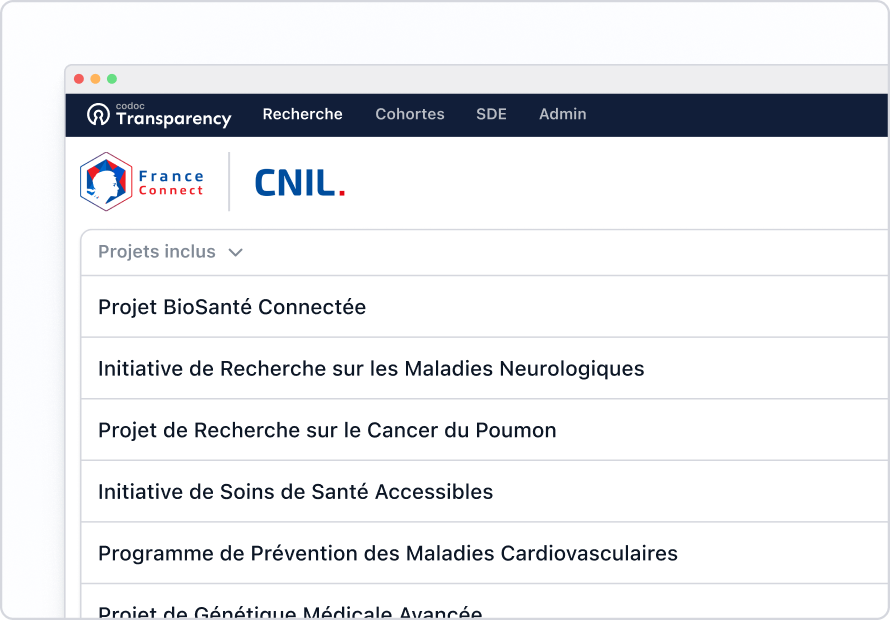Navigate to the Admin menu item
This screenshot has height=620, width=890.
point(562,114)
